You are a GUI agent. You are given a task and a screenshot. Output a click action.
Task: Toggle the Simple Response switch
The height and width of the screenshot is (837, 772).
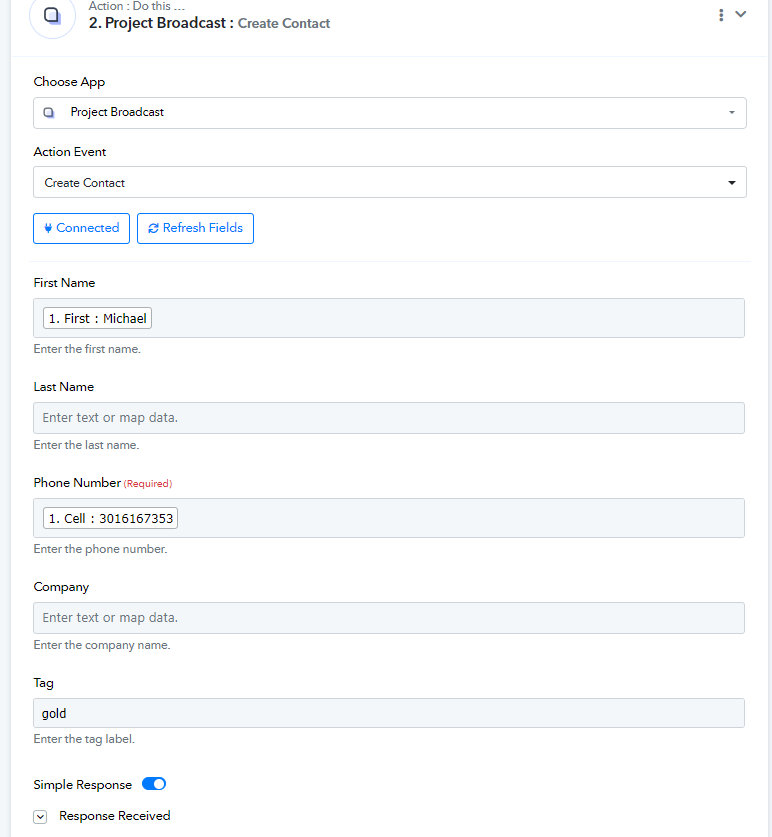(x=154, y=784)
